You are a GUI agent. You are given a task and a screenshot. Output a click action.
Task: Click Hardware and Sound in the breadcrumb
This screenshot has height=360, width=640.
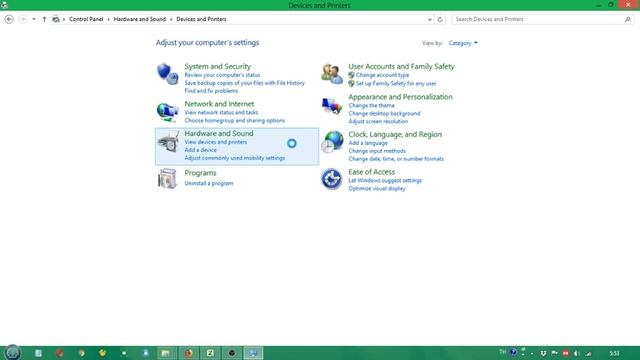[x=140, y=19]
